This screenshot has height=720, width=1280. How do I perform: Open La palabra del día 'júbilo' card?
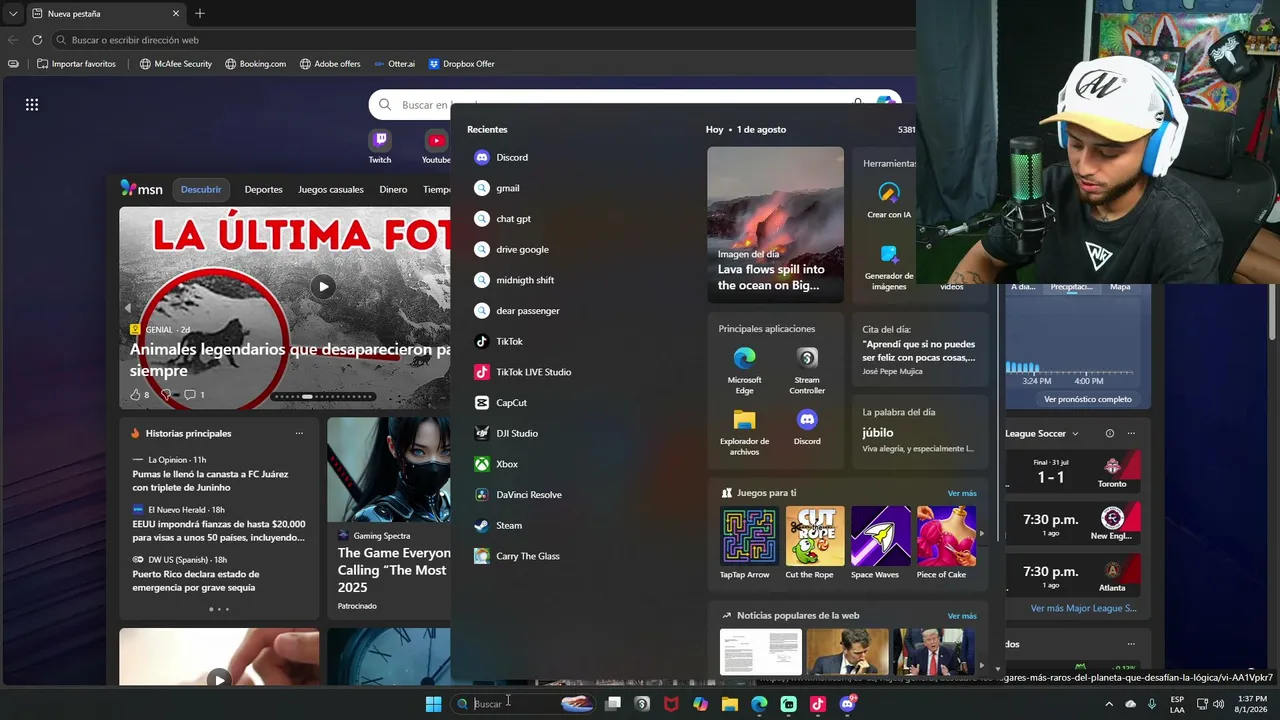[x=919, y=431]
